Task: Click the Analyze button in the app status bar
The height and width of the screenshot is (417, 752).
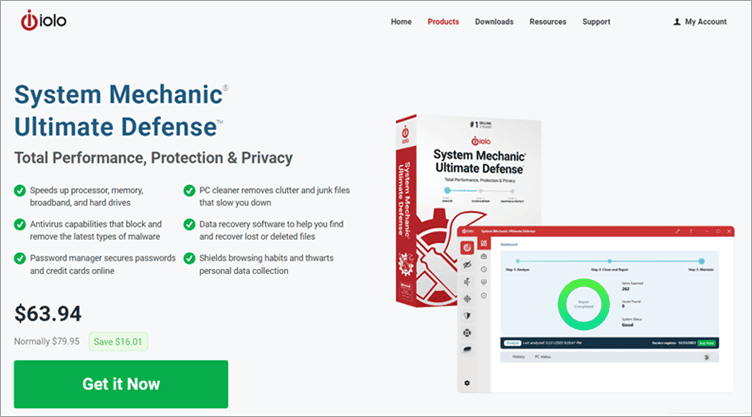Action: [x=512, y=343]
